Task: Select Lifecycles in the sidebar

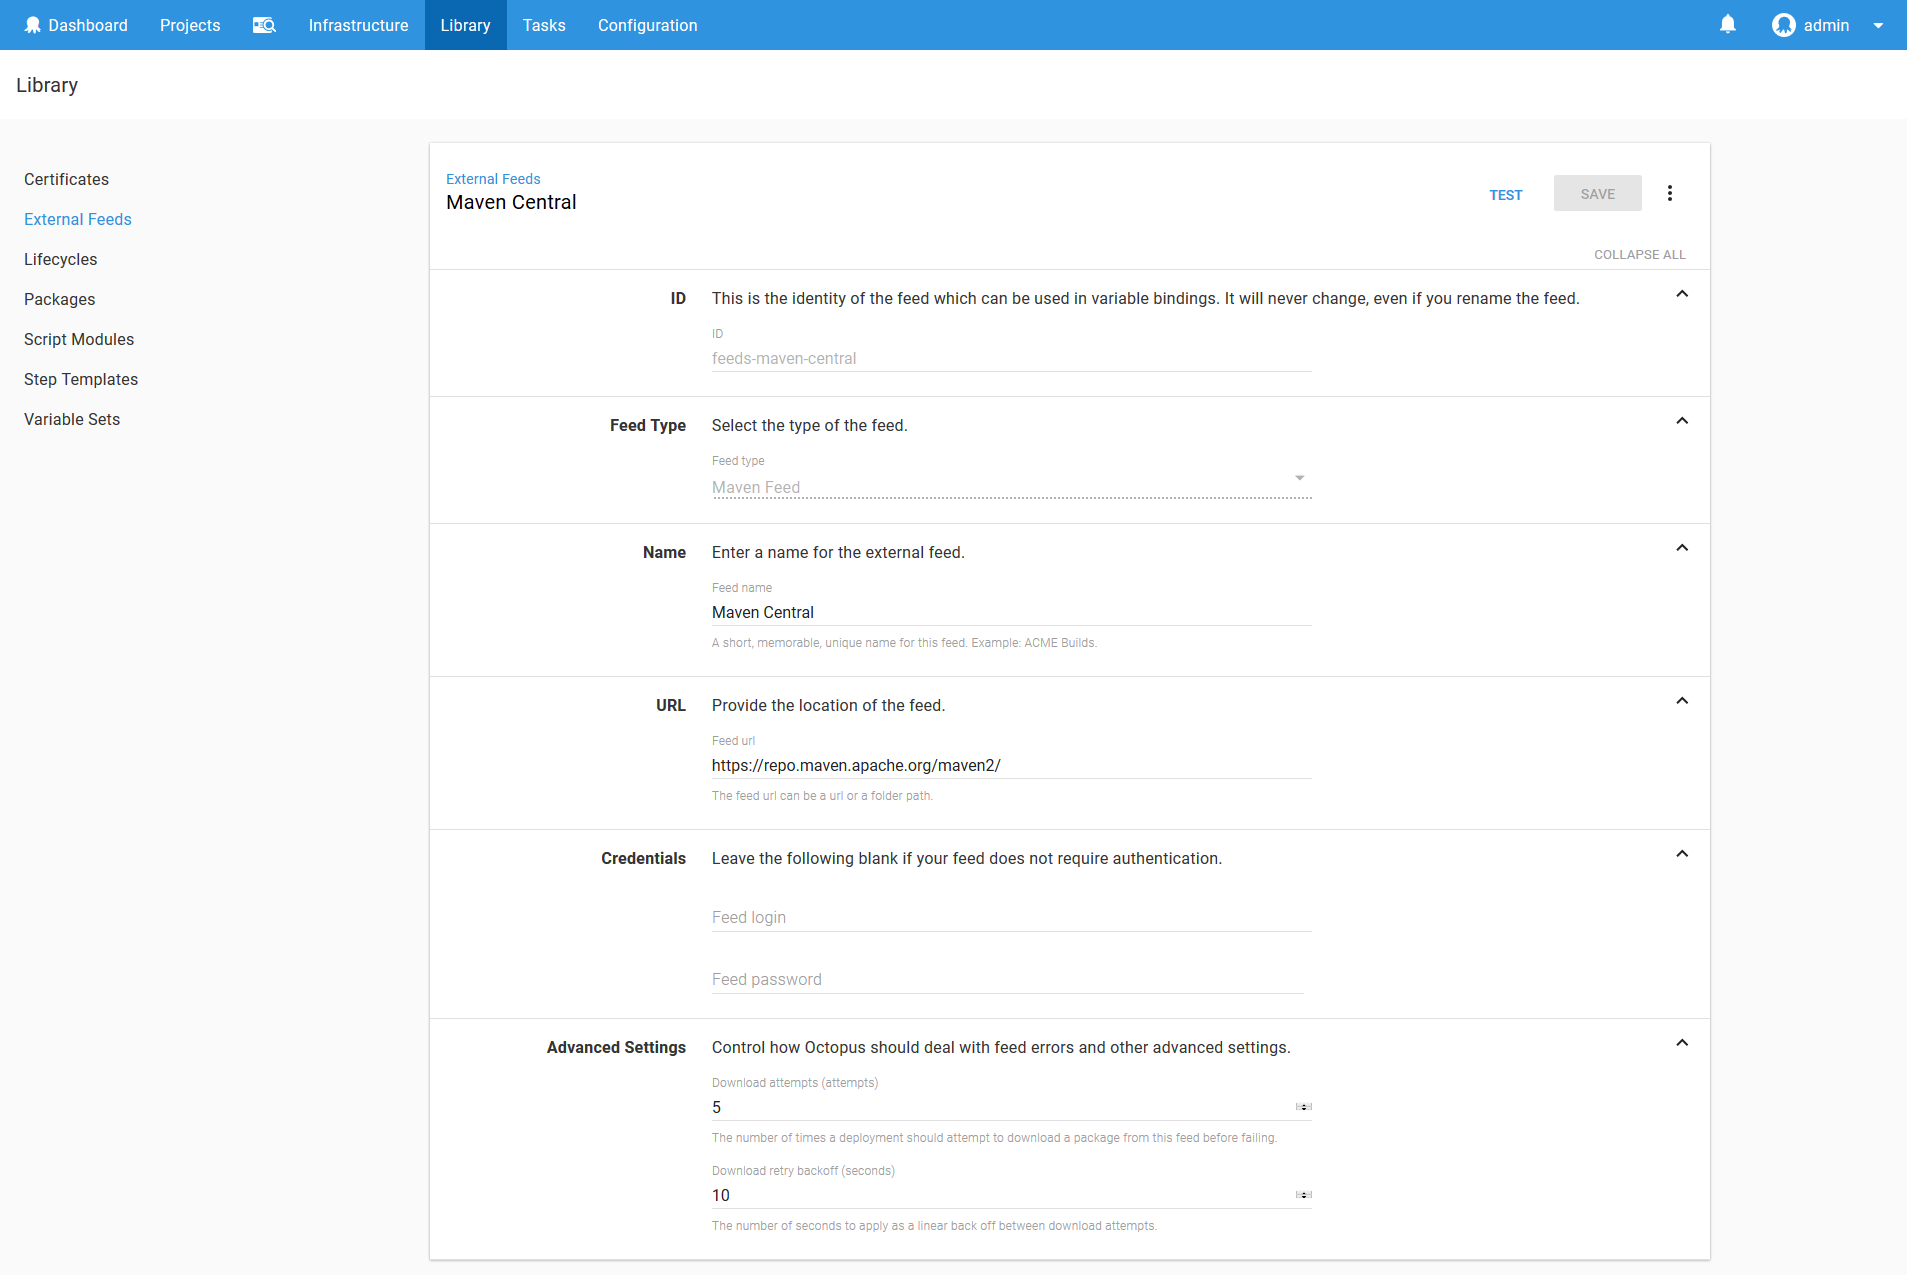Action: [x=60, y=259]
